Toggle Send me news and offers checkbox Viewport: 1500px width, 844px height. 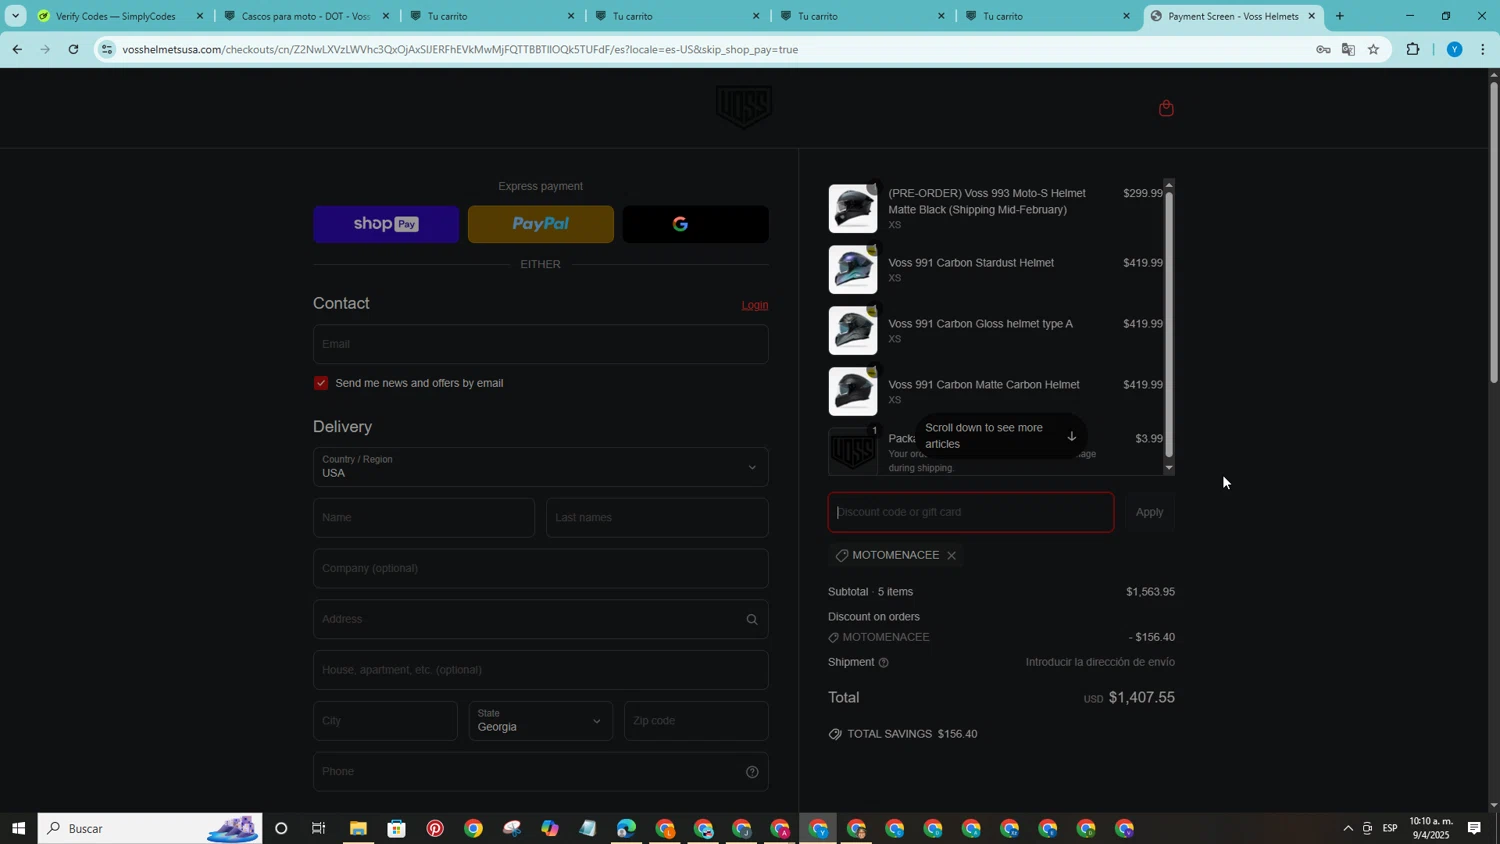click(x=321, y=383)
